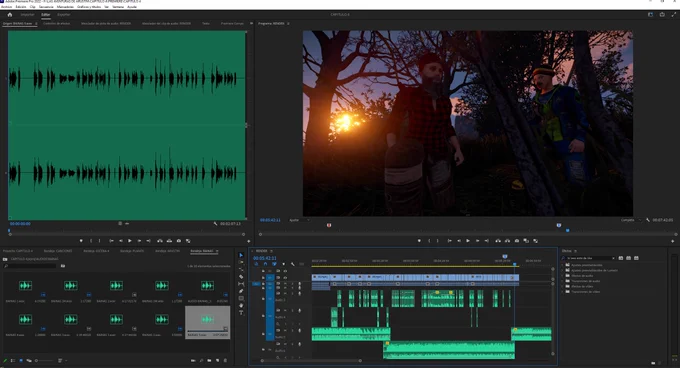The image size is (680, 368).
Task: Add a marker in the Program monitor
Action: pos(419,241)
